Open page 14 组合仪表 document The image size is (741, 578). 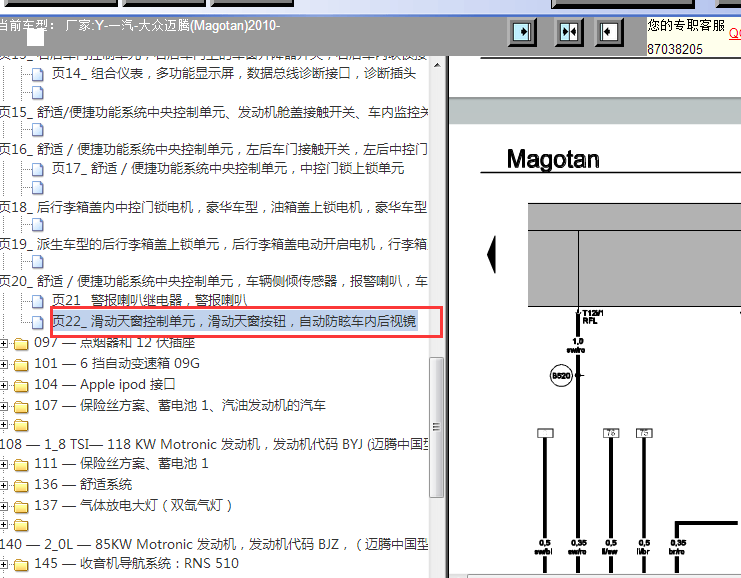point(234,73)
